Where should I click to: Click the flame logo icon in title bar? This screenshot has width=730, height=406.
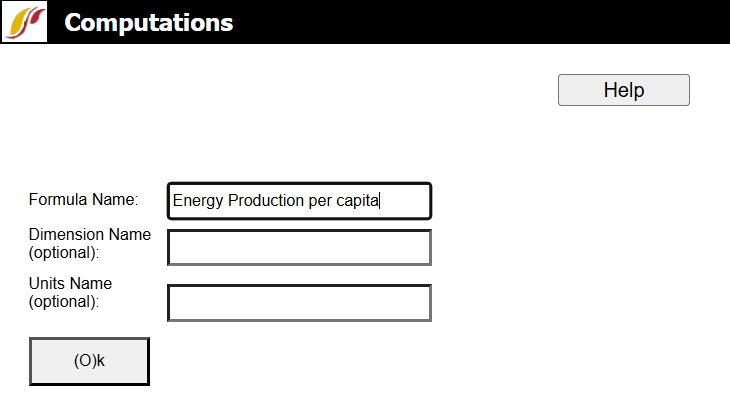pos(24,22)
